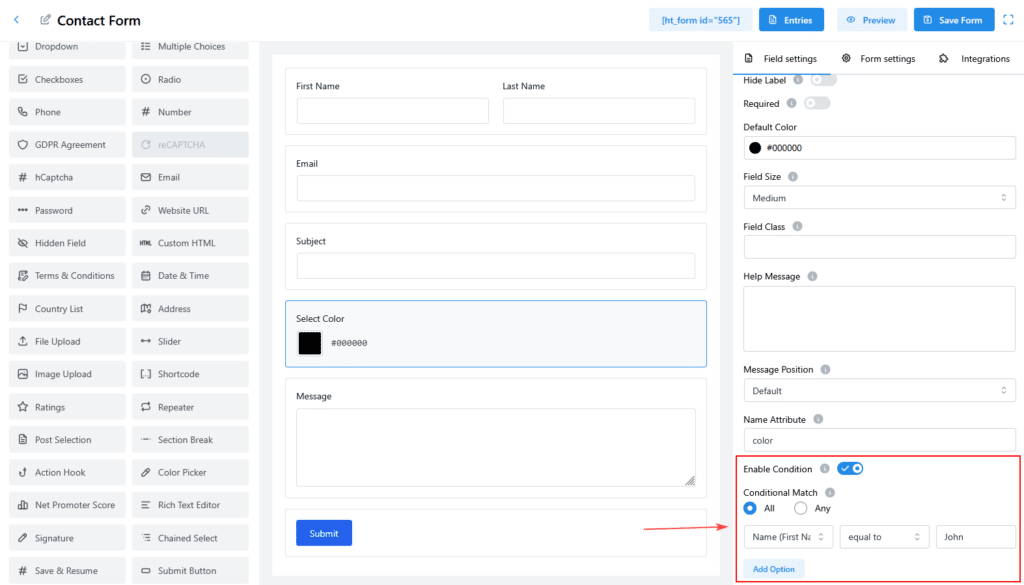Select the Any conditional match radio
Screen dimensions: 1024x585
coord(801,508)
